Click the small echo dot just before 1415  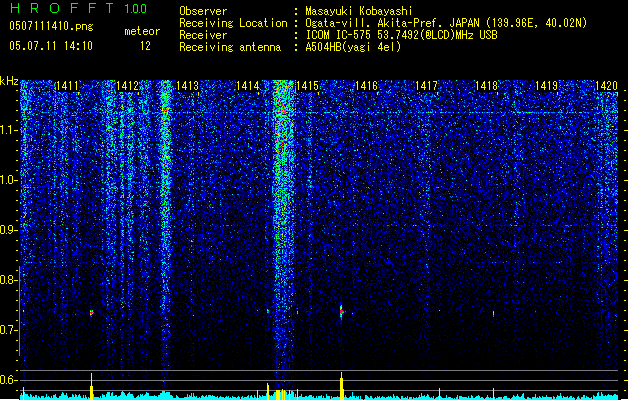pyautogui.click(x=297, y=312)
